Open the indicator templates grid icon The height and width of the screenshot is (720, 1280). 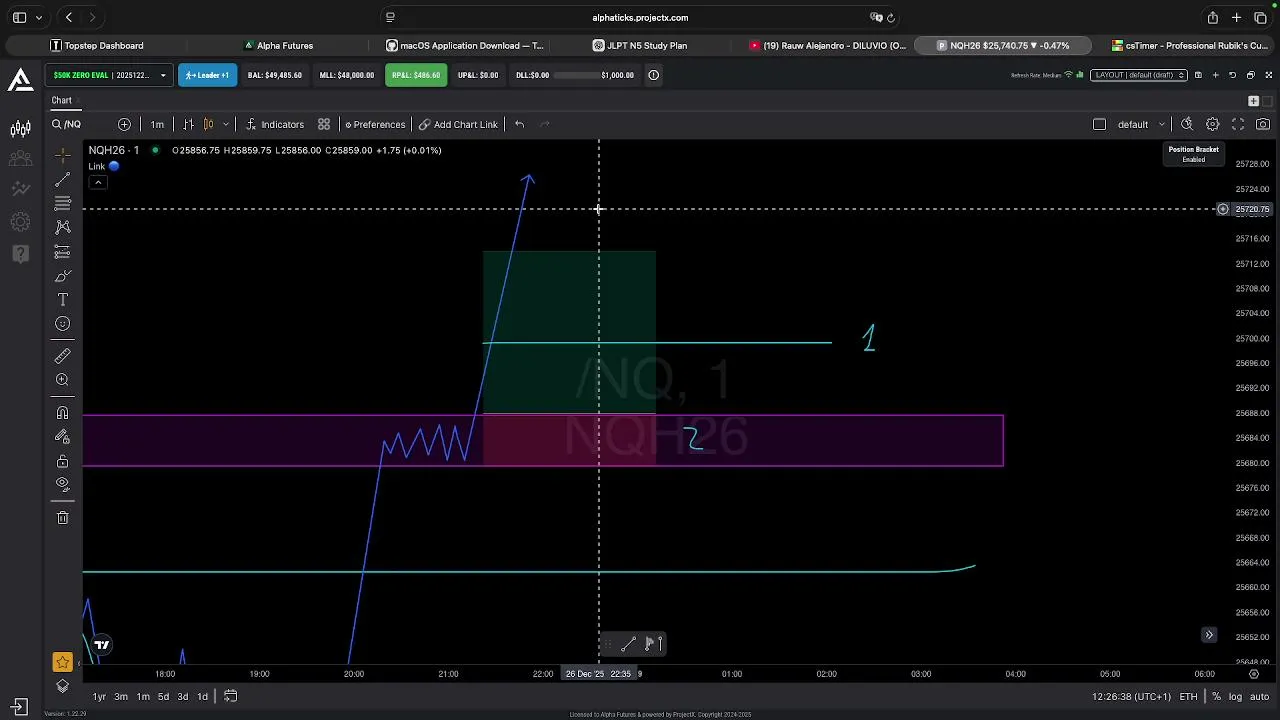(324, 124)
